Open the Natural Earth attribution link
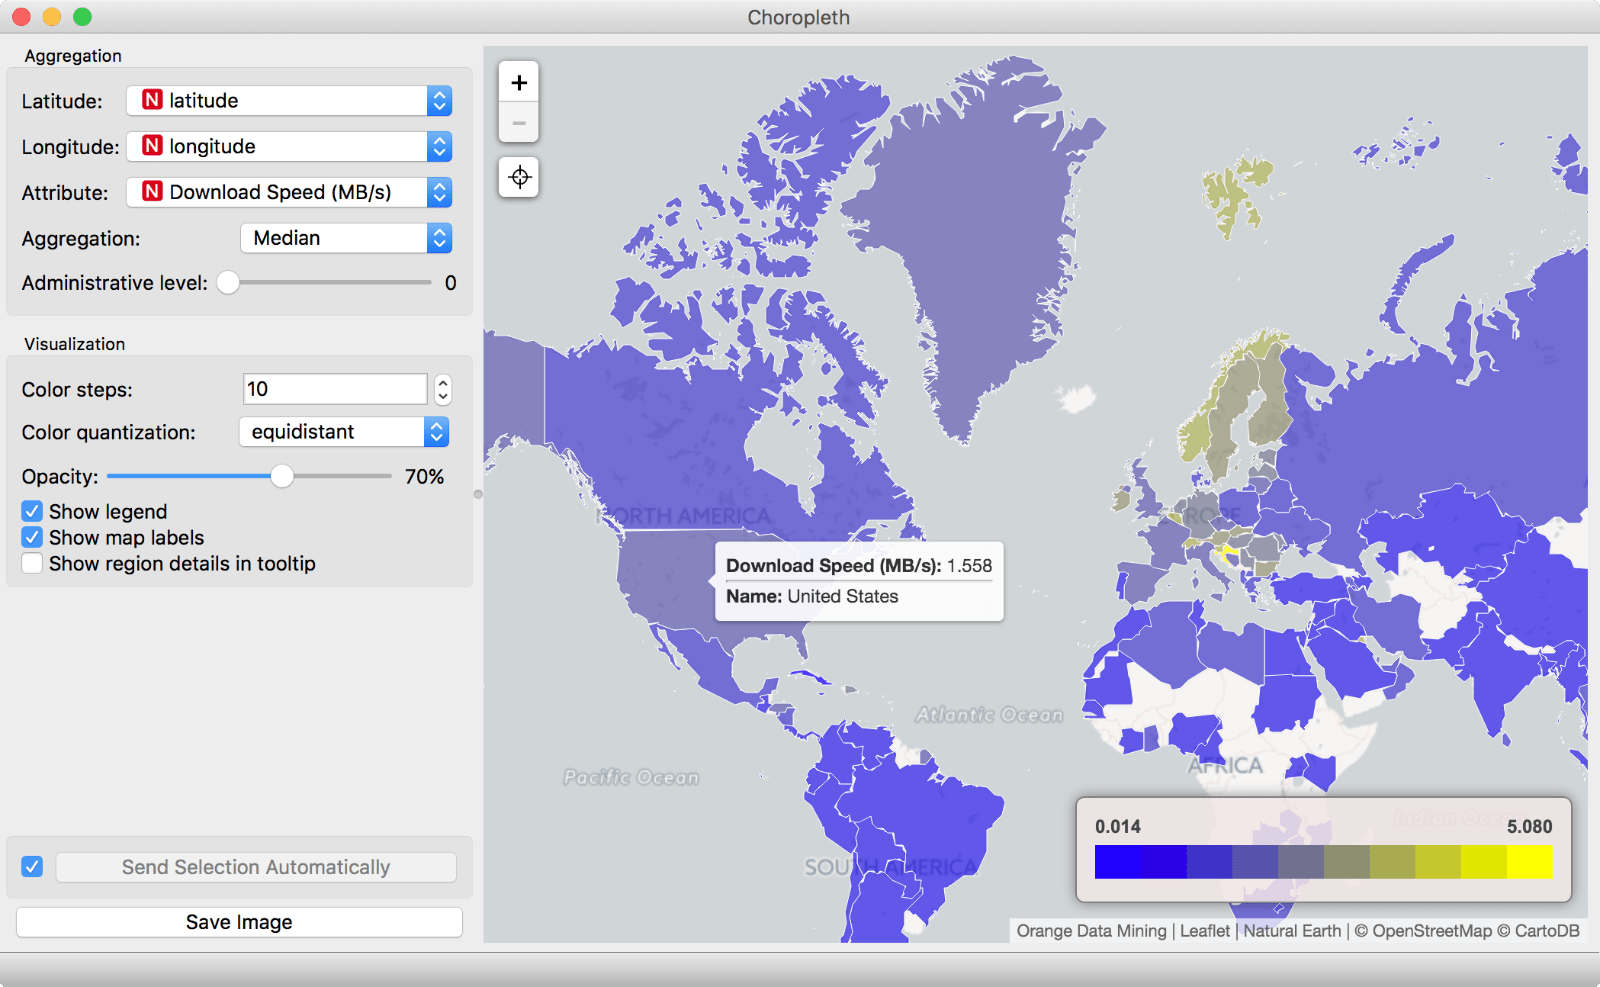 click(x=1292, y=931)
